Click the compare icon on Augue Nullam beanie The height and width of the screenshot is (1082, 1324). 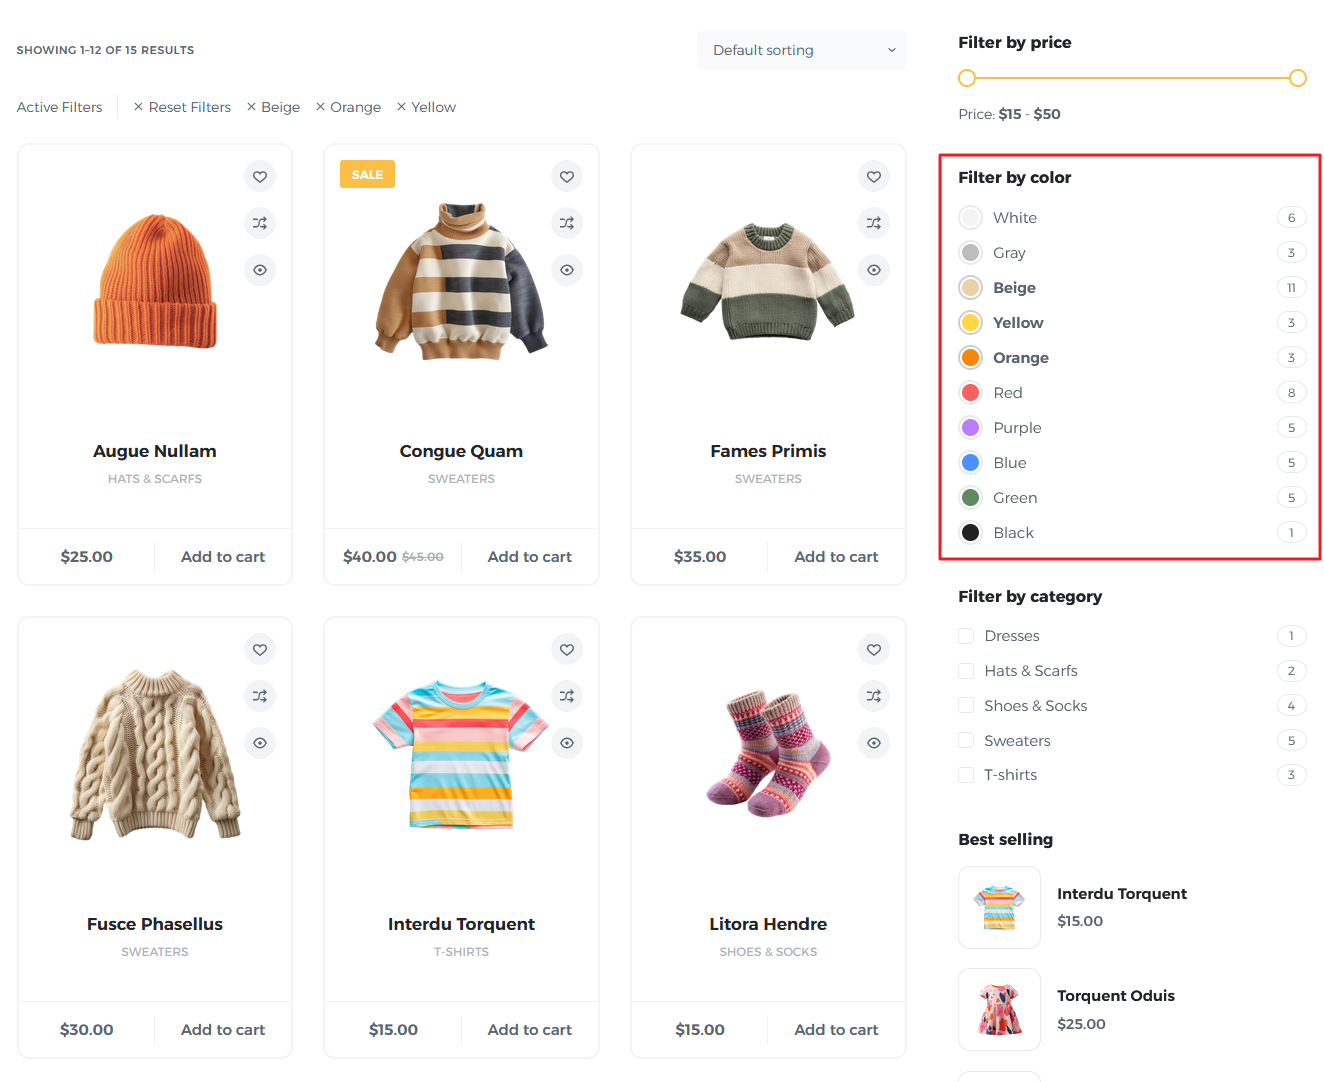click(x=259, y=223)
